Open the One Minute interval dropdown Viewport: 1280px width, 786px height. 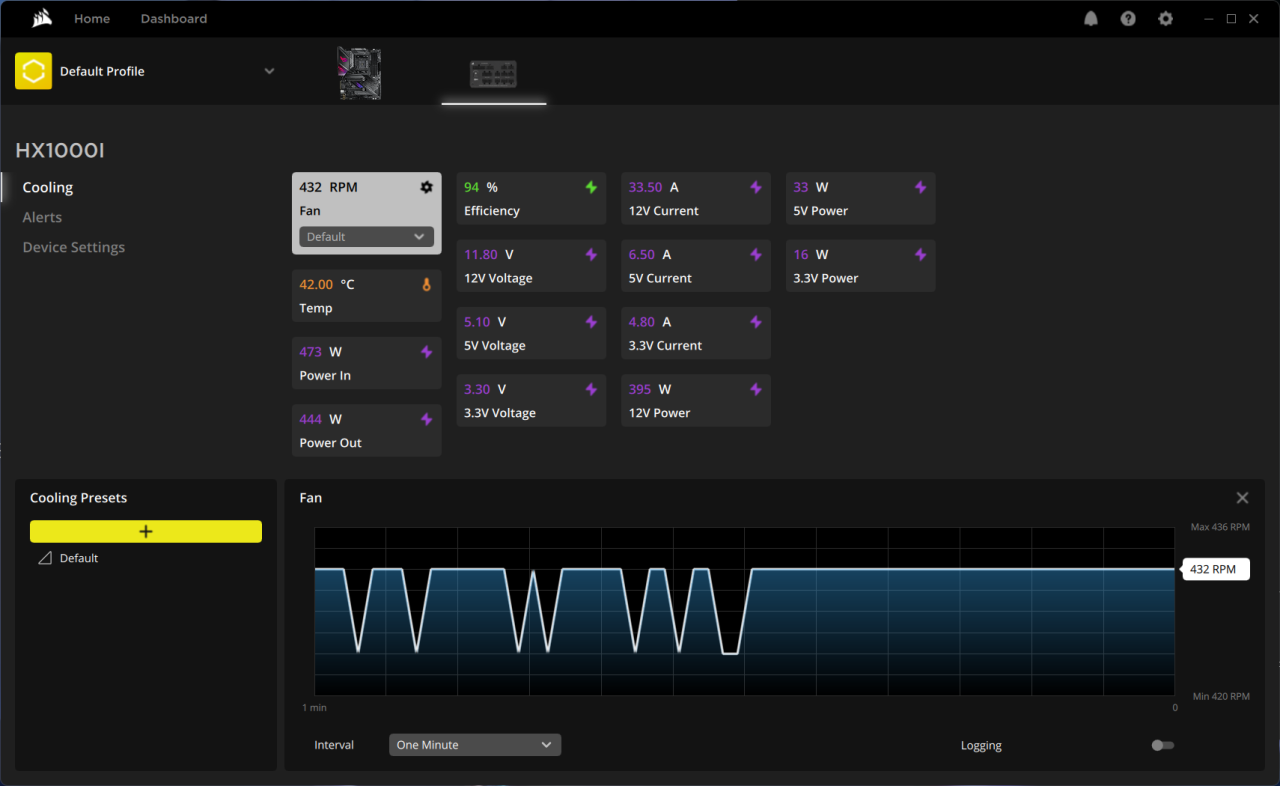click(474, 745)
